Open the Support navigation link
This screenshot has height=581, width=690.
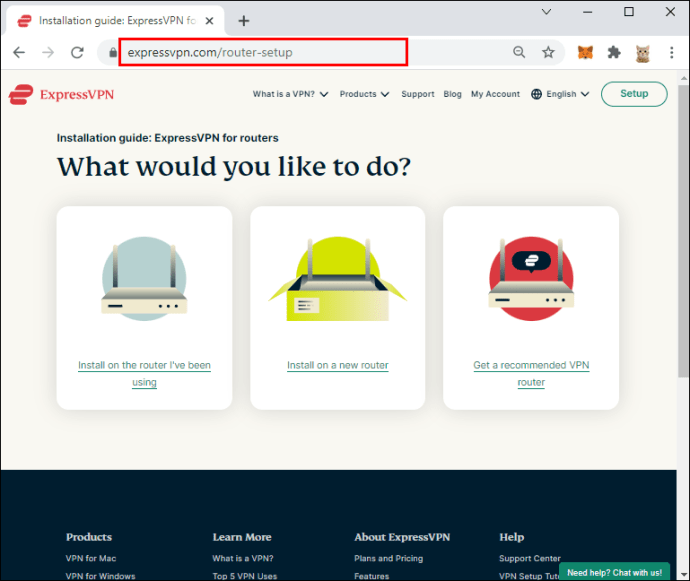coord(418,94)
